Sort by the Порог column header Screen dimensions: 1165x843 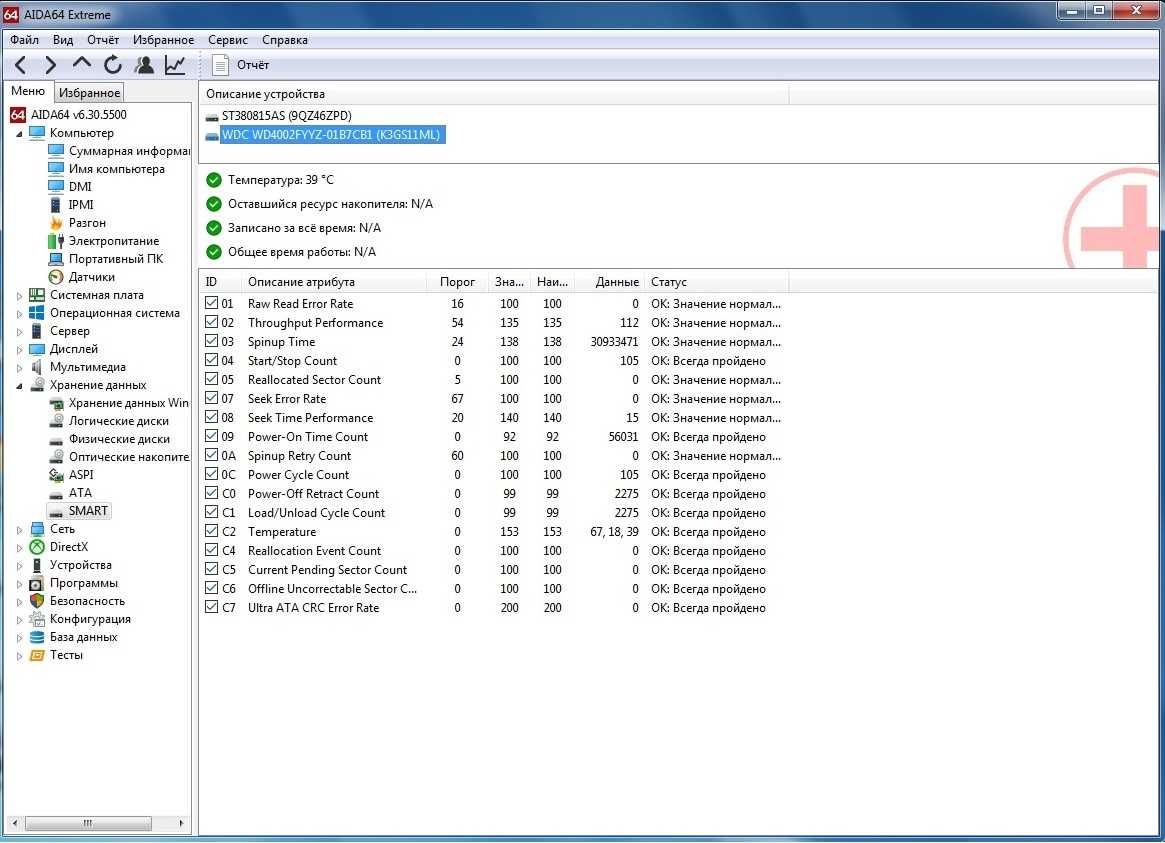(457, 282)
